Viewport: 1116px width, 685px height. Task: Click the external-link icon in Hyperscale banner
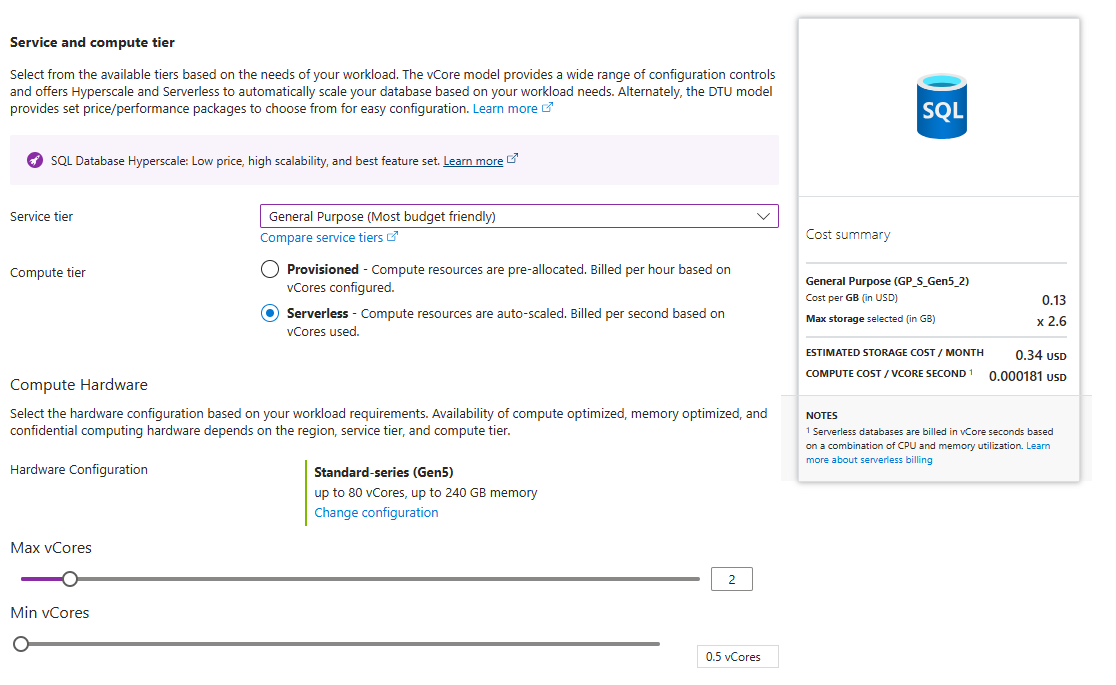(x=512, y=159)
